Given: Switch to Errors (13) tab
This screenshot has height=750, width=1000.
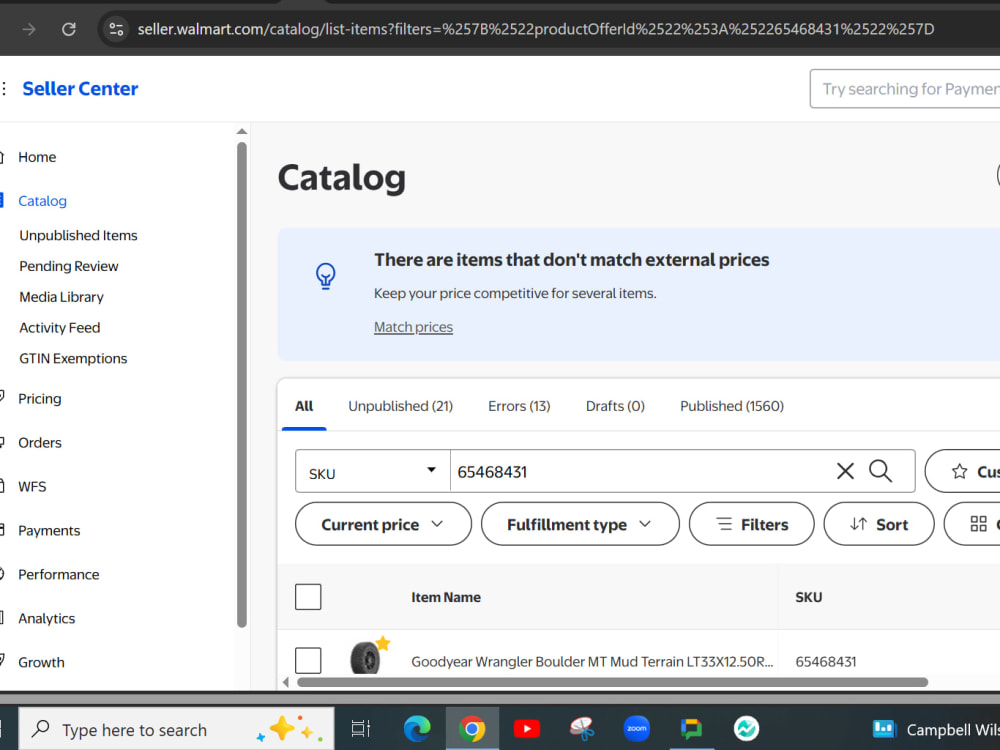Looking at the screenshot, I should pyautogui.click(x=519, y=406).
